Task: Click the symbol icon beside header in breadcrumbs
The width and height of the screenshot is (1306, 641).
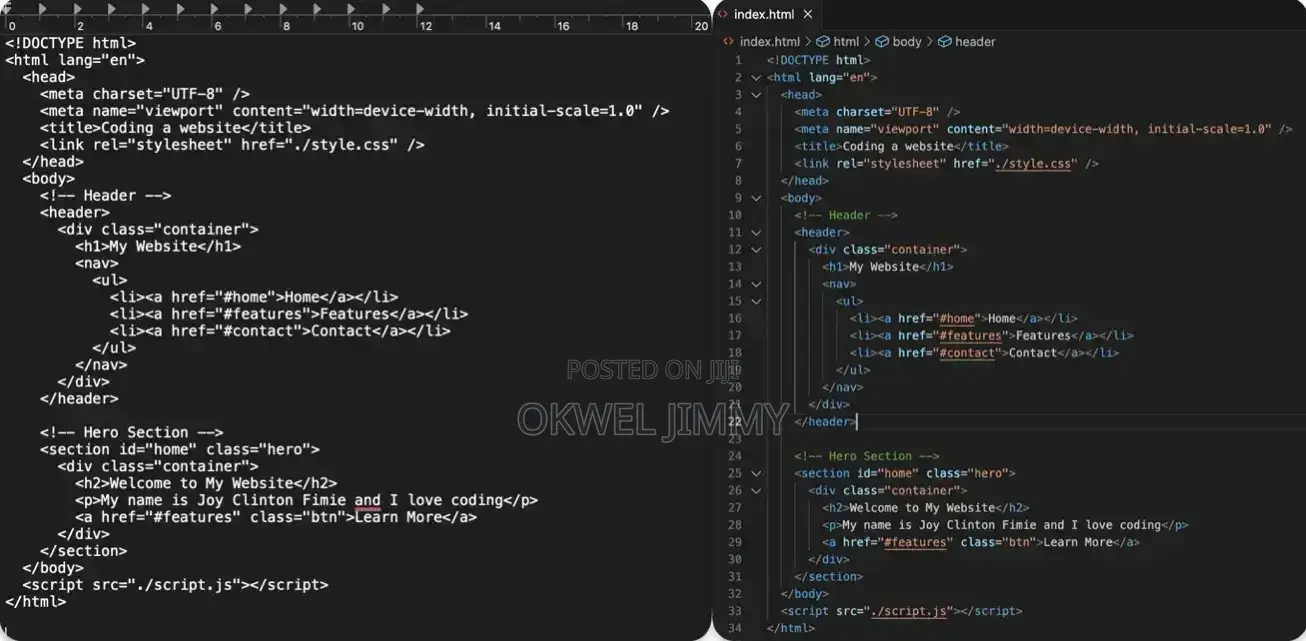Action: [944, 42]
